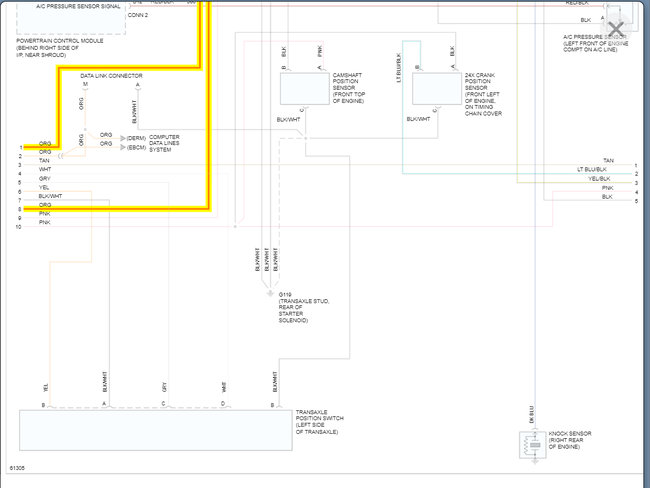
Task: Select the "CAMSHAFT POSITION SENSOR" label text
Action: [x=349, y=88]
